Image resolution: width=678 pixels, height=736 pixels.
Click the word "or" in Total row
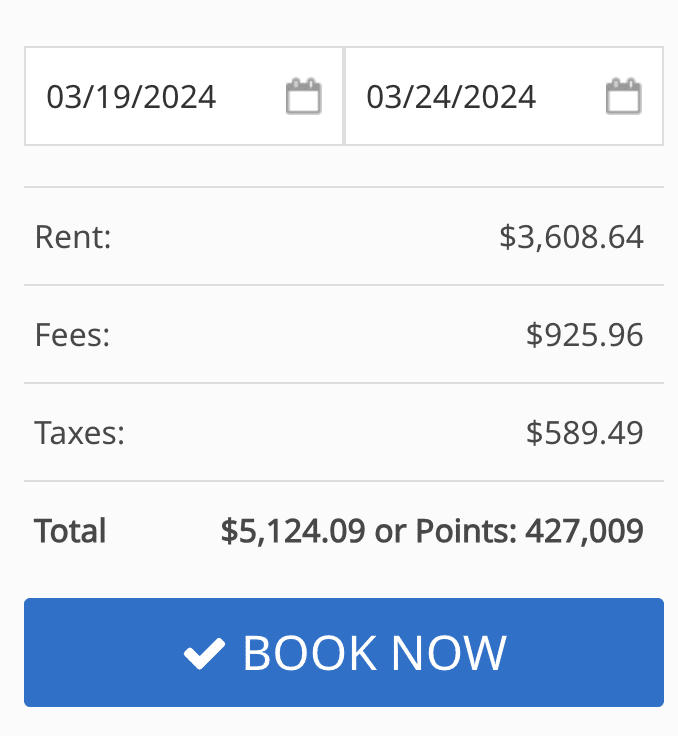coord(388,531)
